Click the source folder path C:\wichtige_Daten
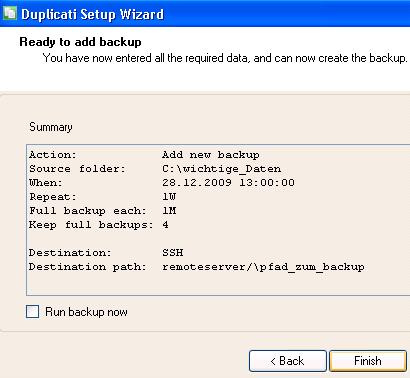This screenshot has width=410, height=378. (x=222, y=169)
